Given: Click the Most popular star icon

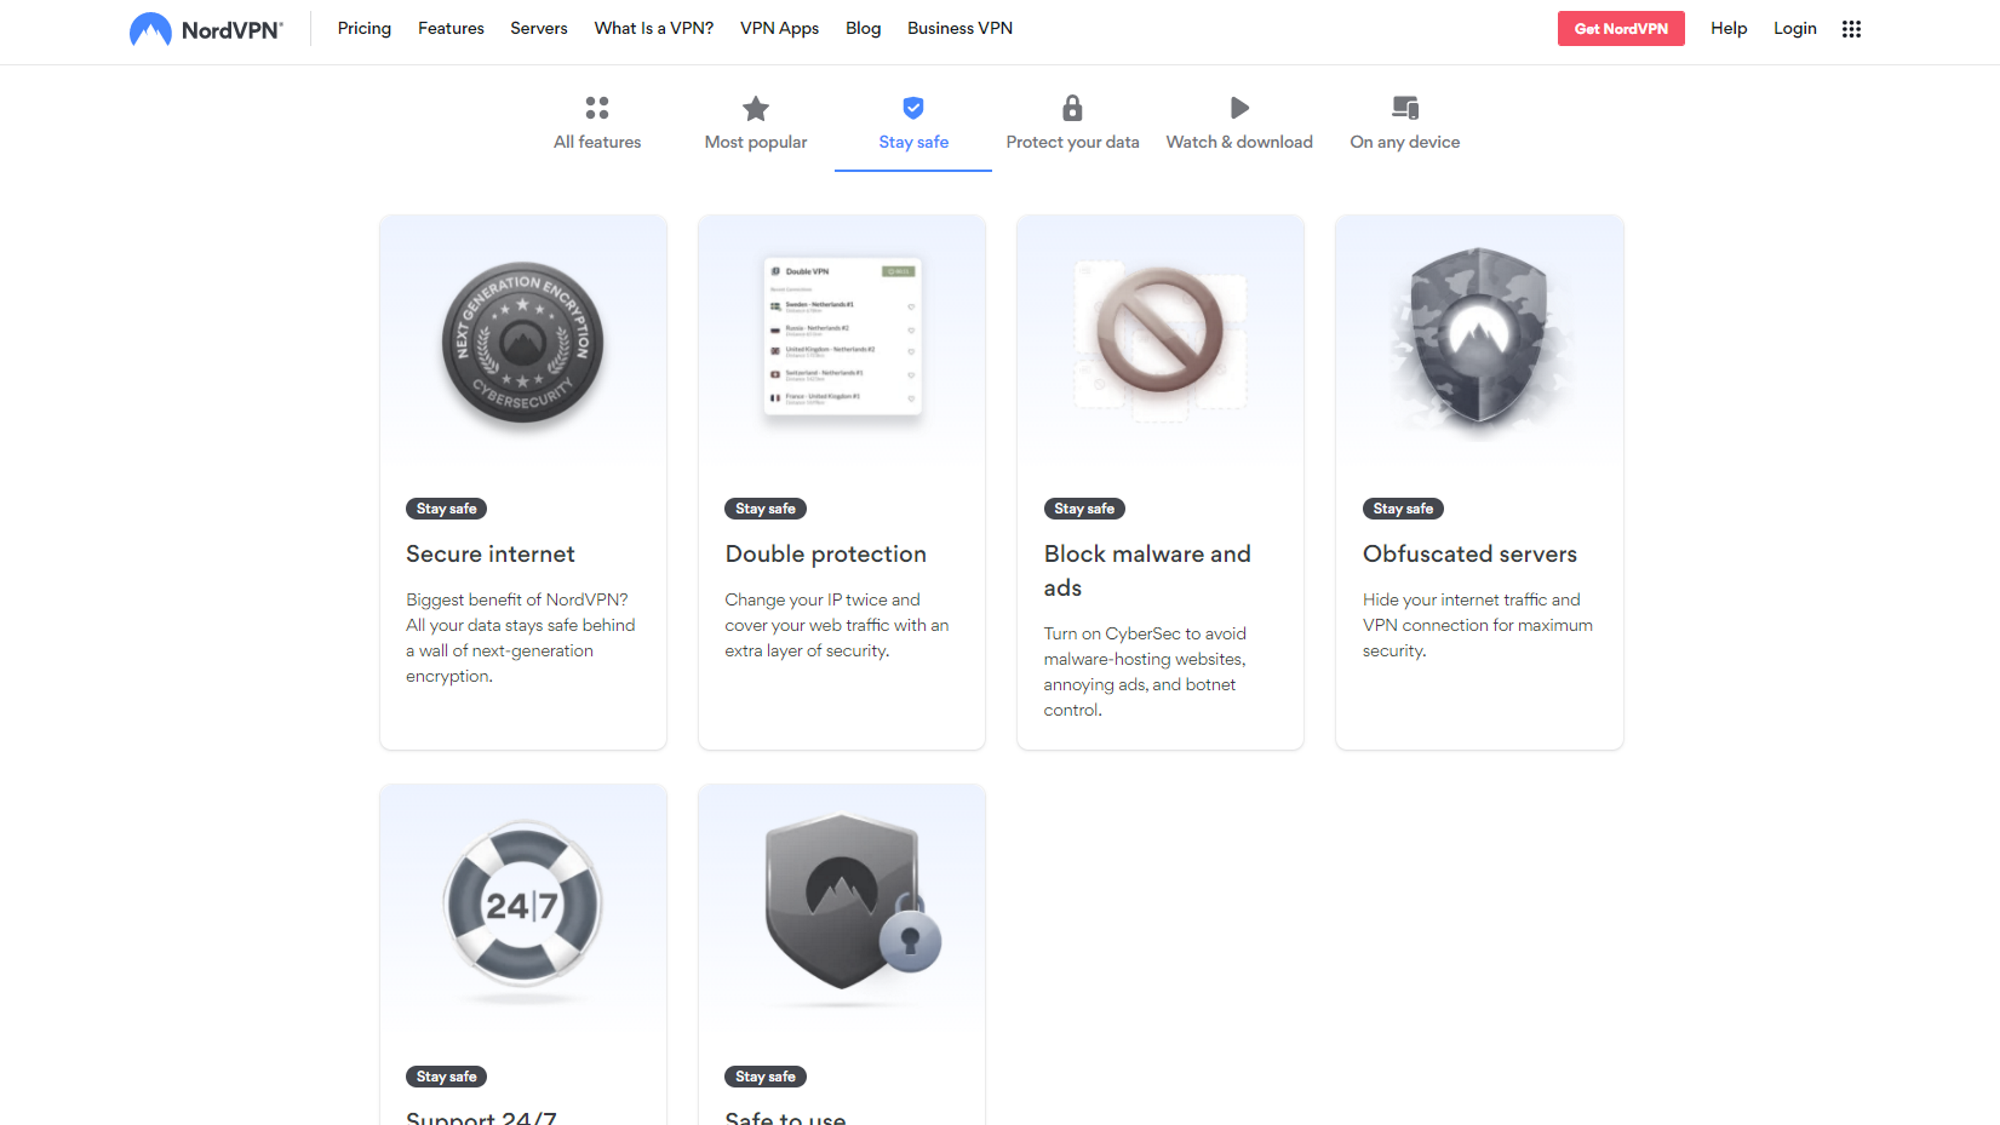Looking at the screenshot, I should coord(756,108).
